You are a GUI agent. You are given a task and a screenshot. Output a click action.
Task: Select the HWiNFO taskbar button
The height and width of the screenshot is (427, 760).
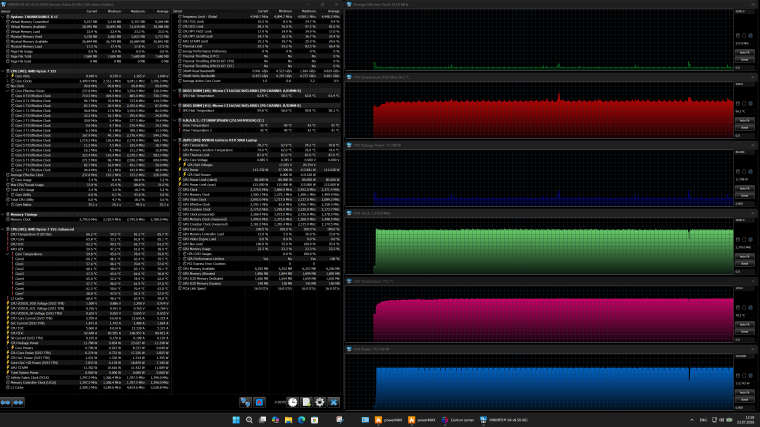coord(504,420)
